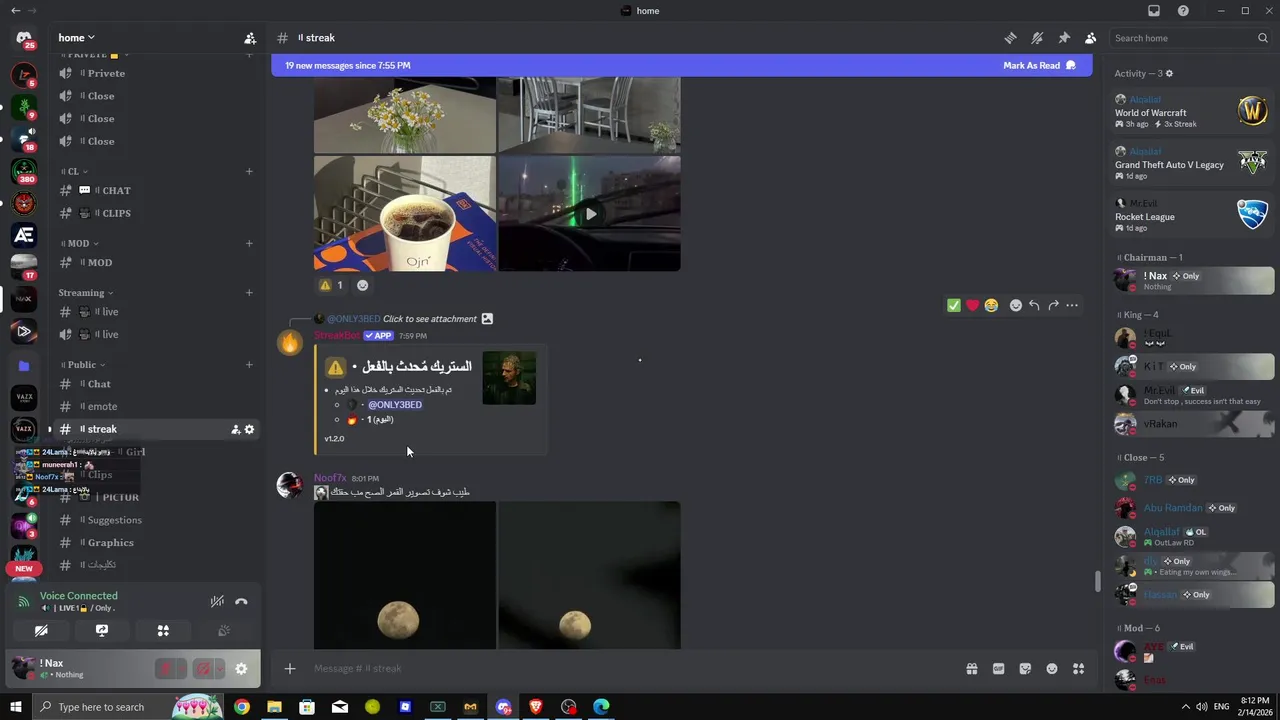Screen dimensions: 1280x720
Task: Click the @ONLY3BED mention in StreakBot embed
Action: [x=395, y=405]
